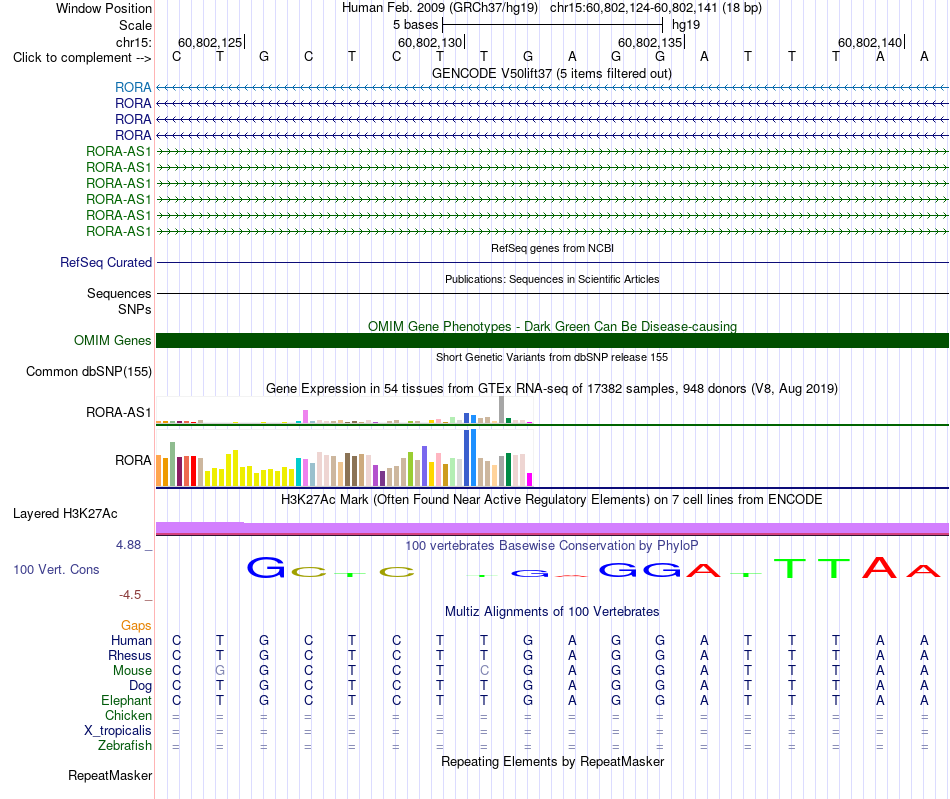Click the Human alignment row label
This screenshot has height=799, width=950.
[x=131, y=640]
